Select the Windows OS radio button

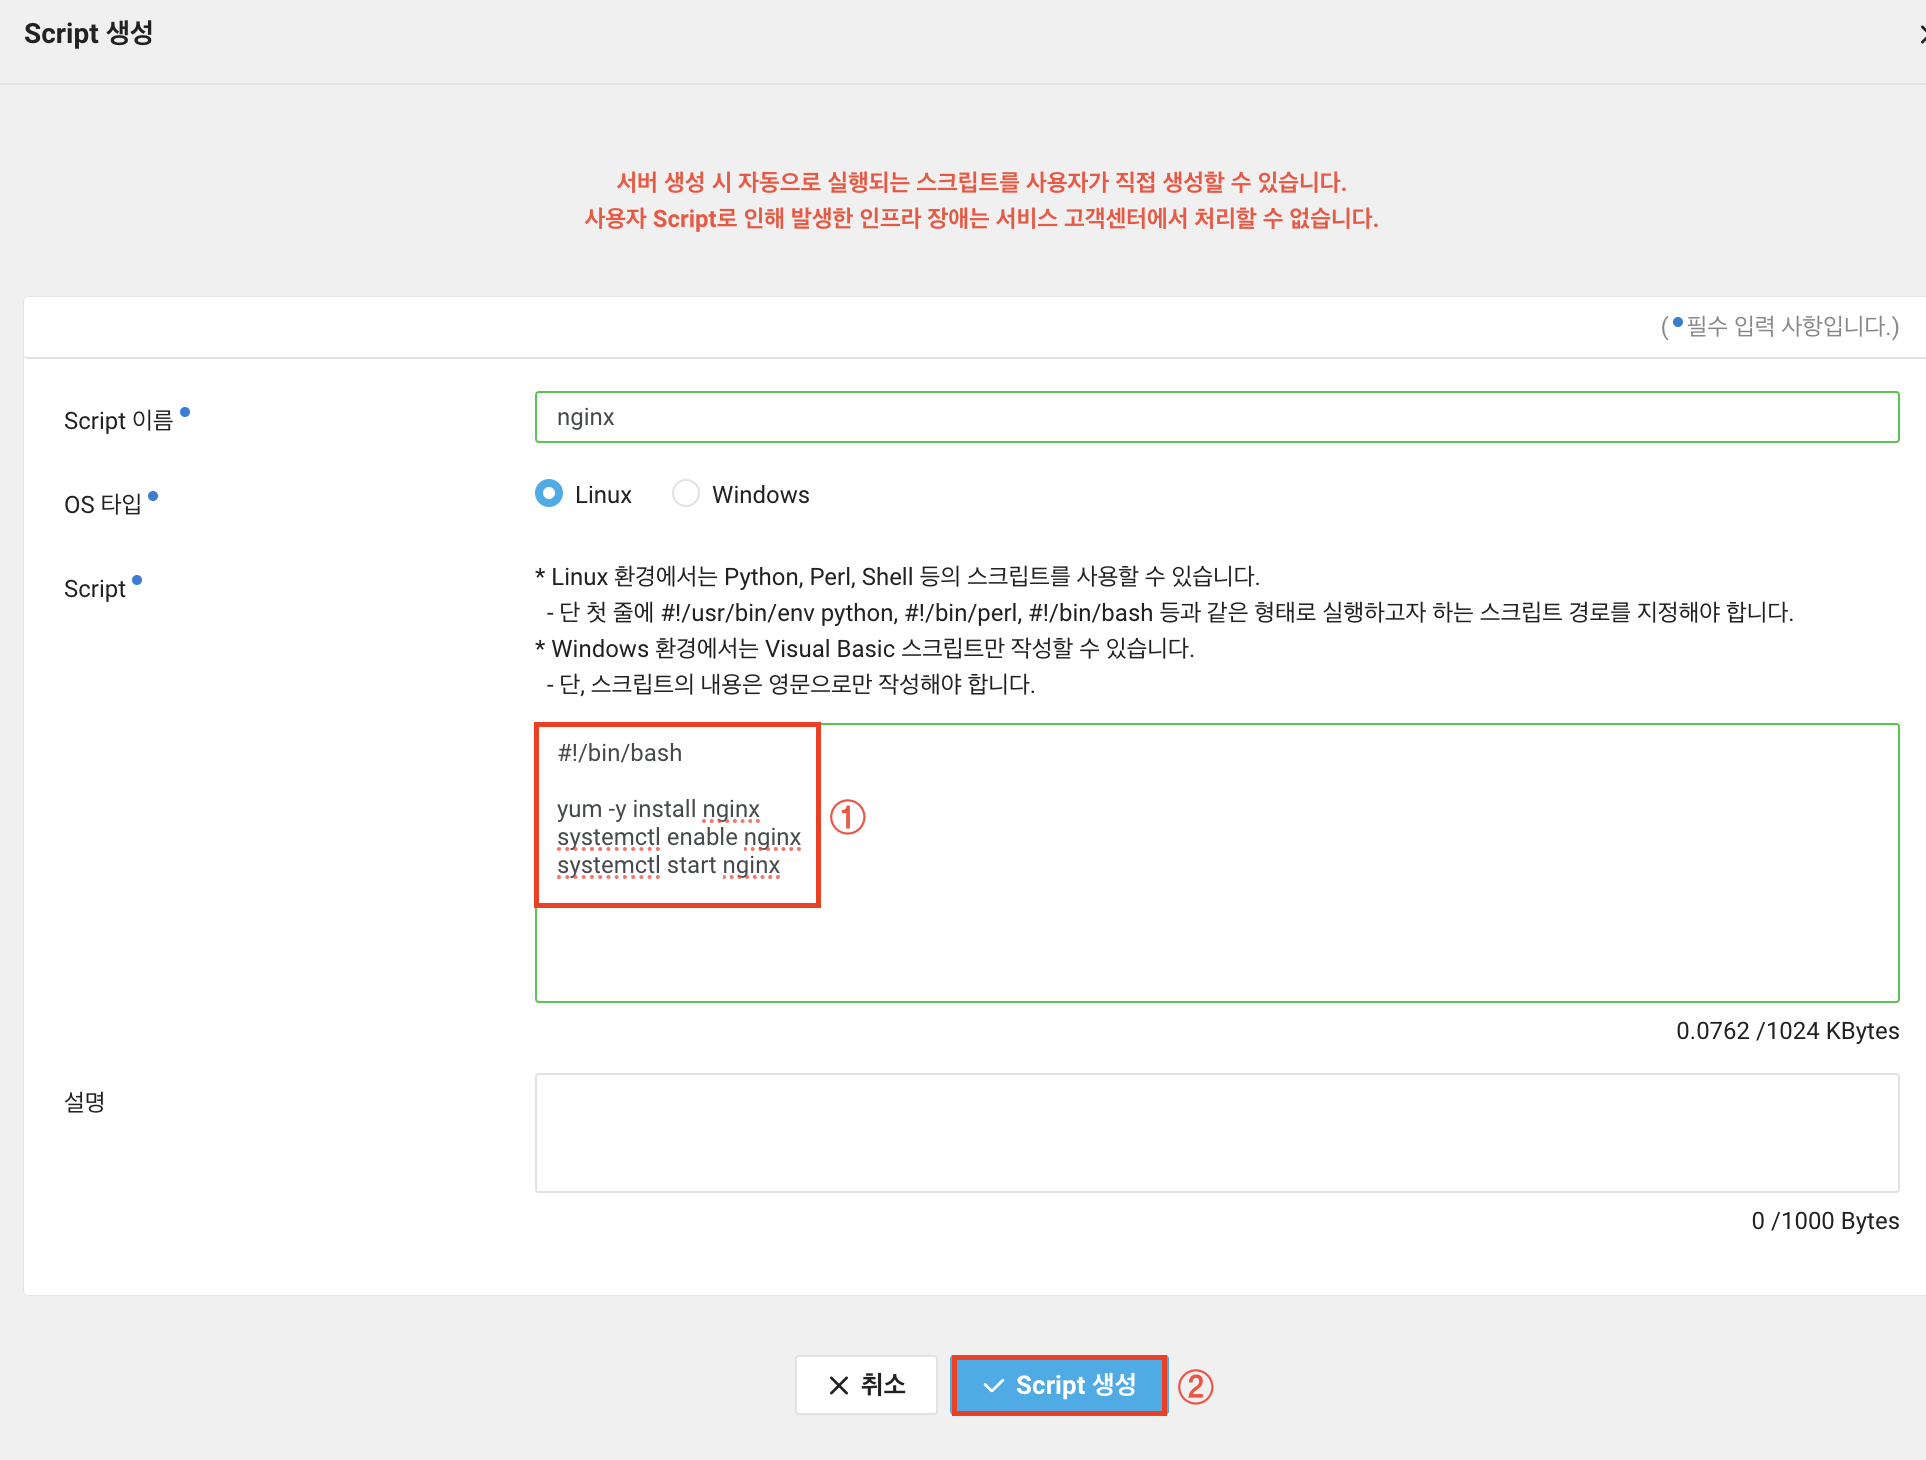coord(686,494)
